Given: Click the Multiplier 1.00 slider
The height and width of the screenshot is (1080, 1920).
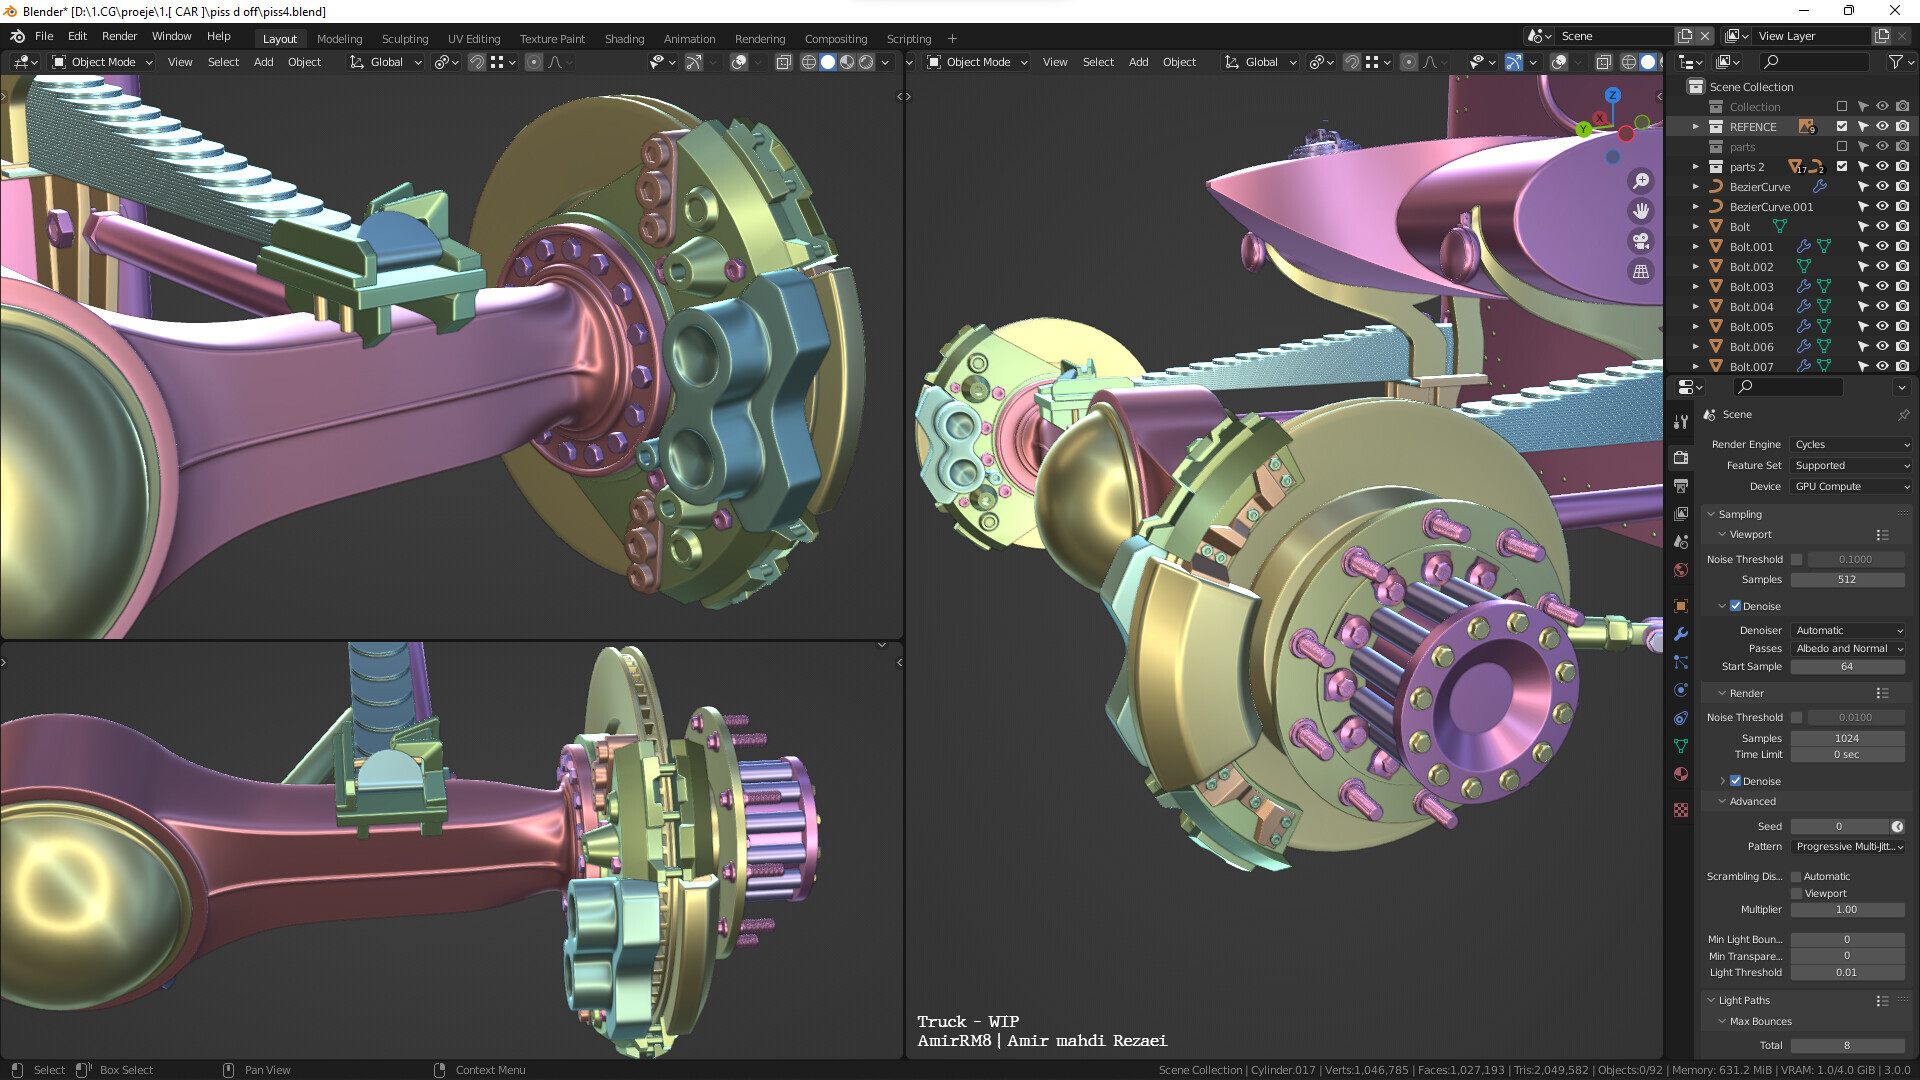Looking at the screenshot, I should pyautogui.click(x=1846, y=910).
